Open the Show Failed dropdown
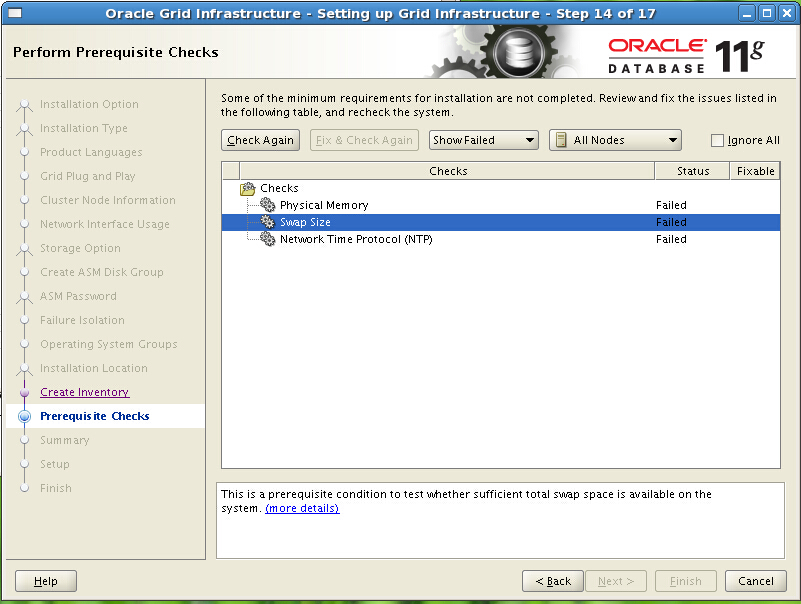This screenshot has width=801, height=604. 483,140
